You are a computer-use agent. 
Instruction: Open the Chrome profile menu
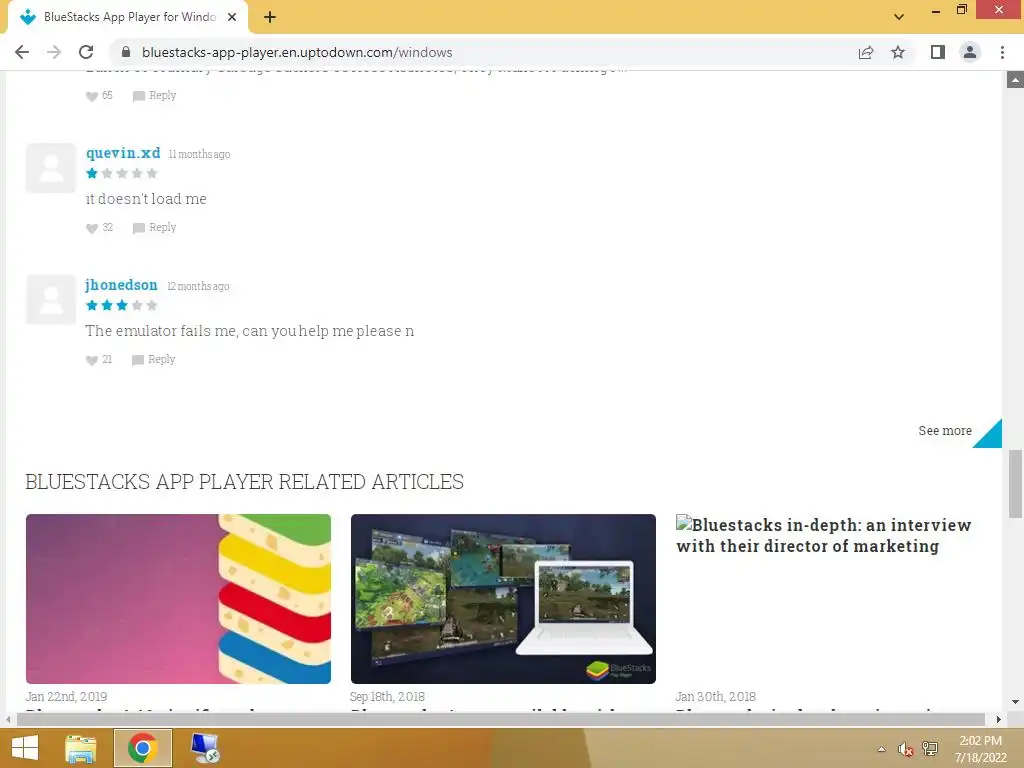coord(970,52)
